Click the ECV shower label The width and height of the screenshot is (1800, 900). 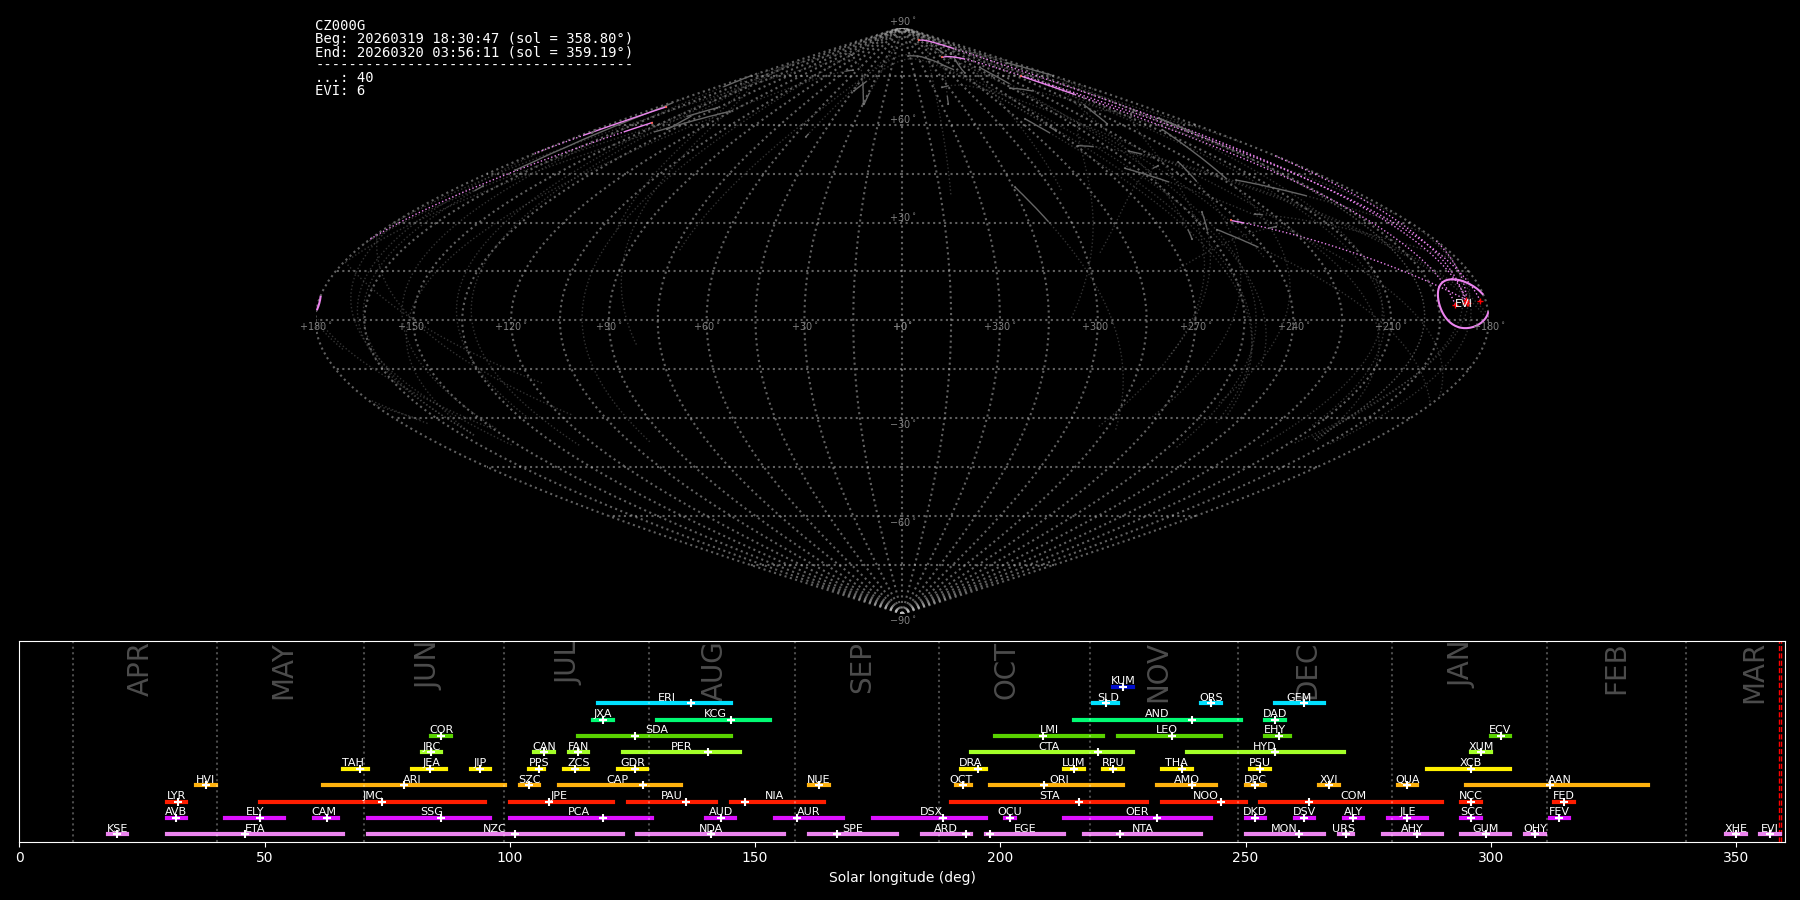coord(1500,730)
